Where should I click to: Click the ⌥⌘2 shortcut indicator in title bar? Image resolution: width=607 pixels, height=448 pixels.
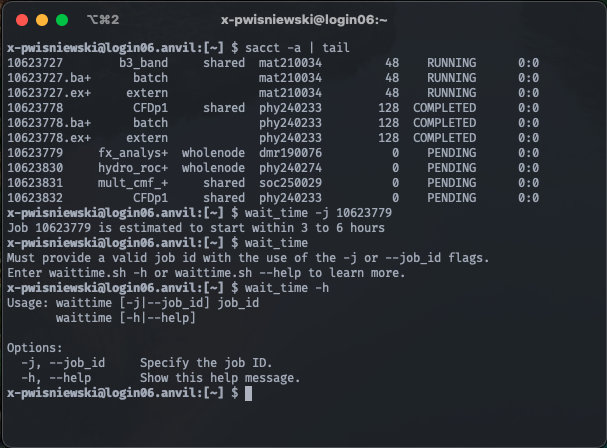(103, 19)
